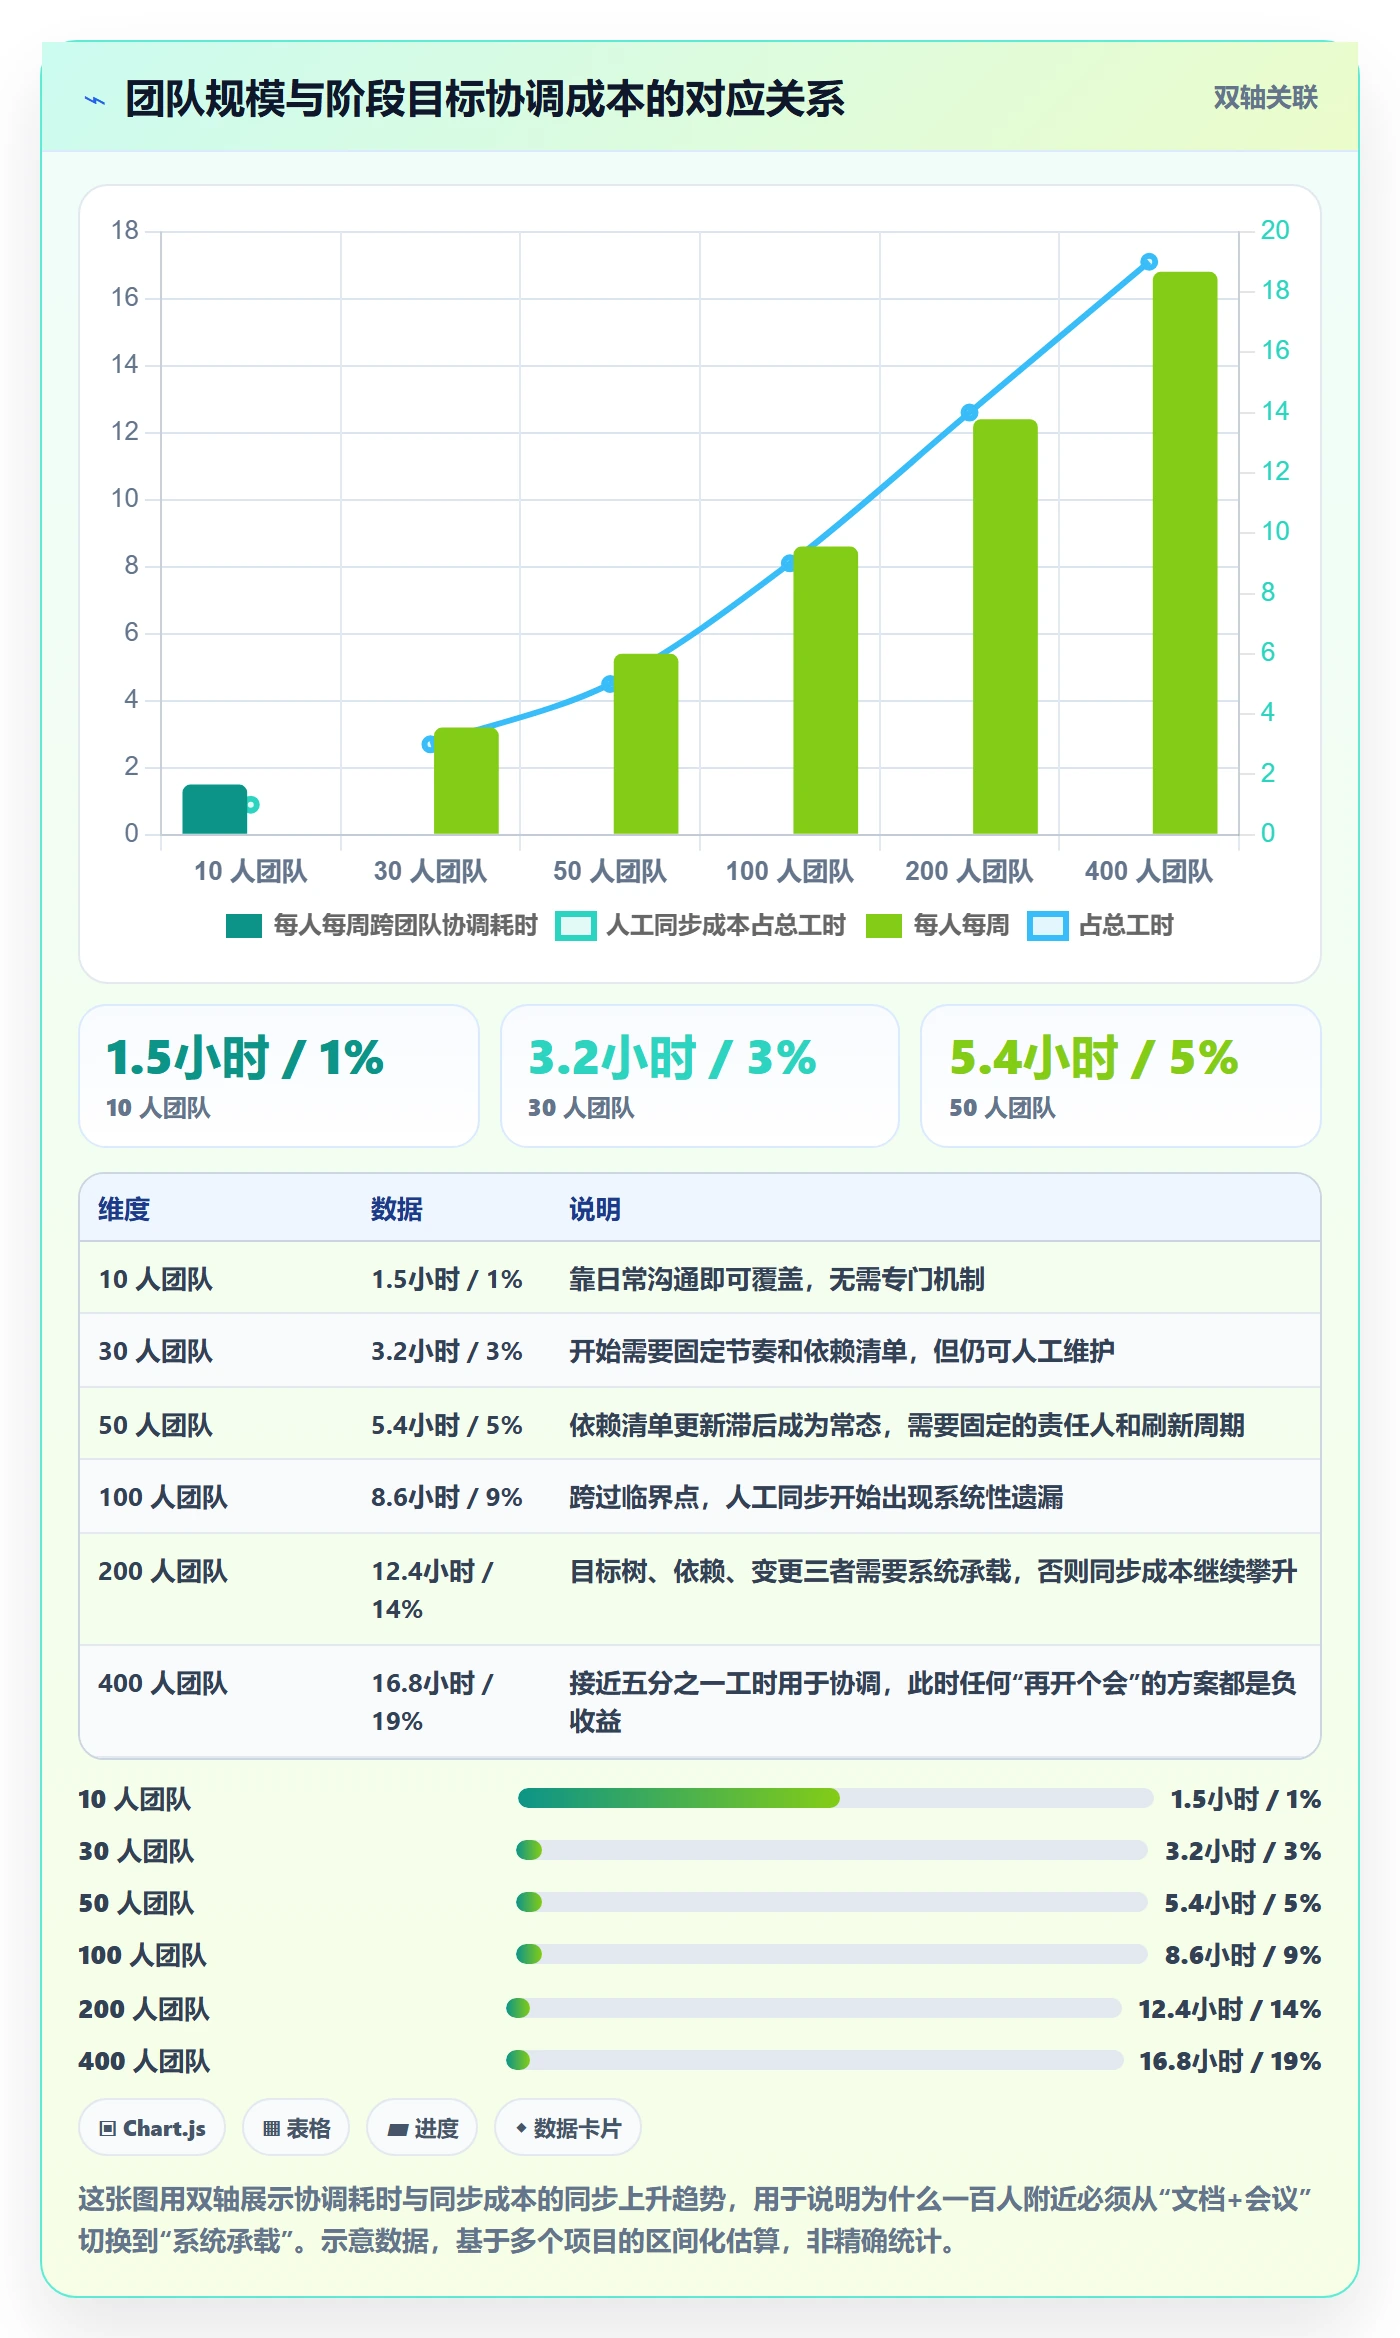This screenshot has width=1400, height=2338.
Task: Click the 50 人团队 chart bar
Action: (646, 744)
